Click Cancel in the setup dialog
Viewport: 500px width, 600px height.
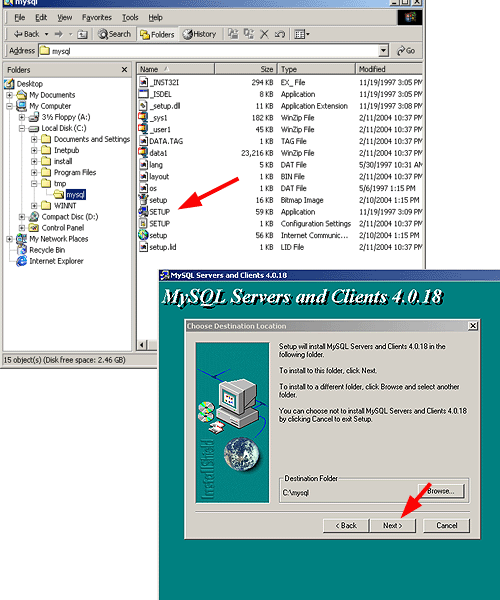pos(446,526)
